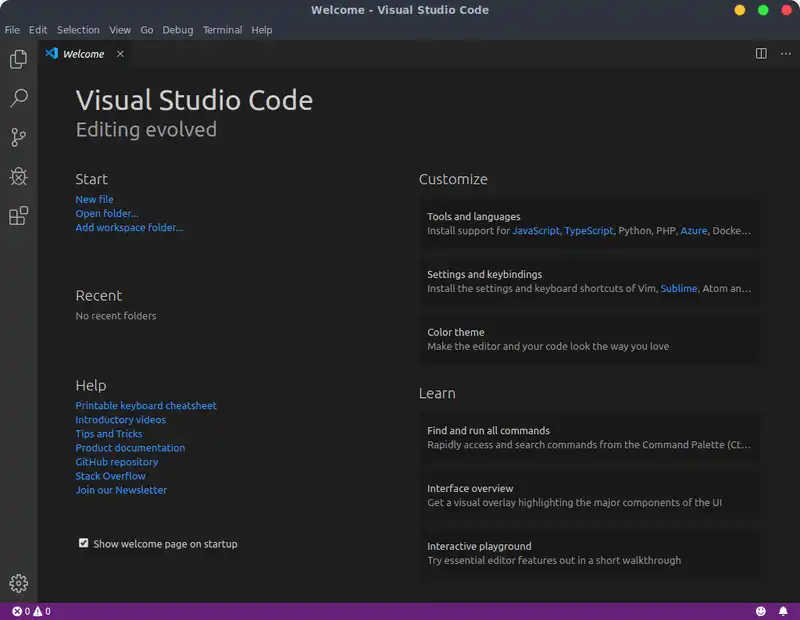The image size is (800, 620).
Task: Open the Debug view bug icon
Action: (18, 176)
